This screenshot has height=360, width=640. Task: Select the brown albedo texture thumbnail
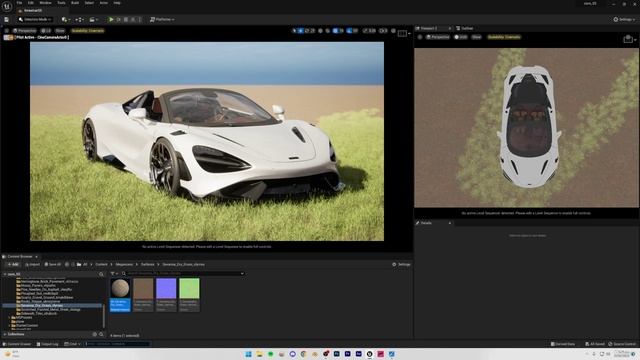[143, 295]
